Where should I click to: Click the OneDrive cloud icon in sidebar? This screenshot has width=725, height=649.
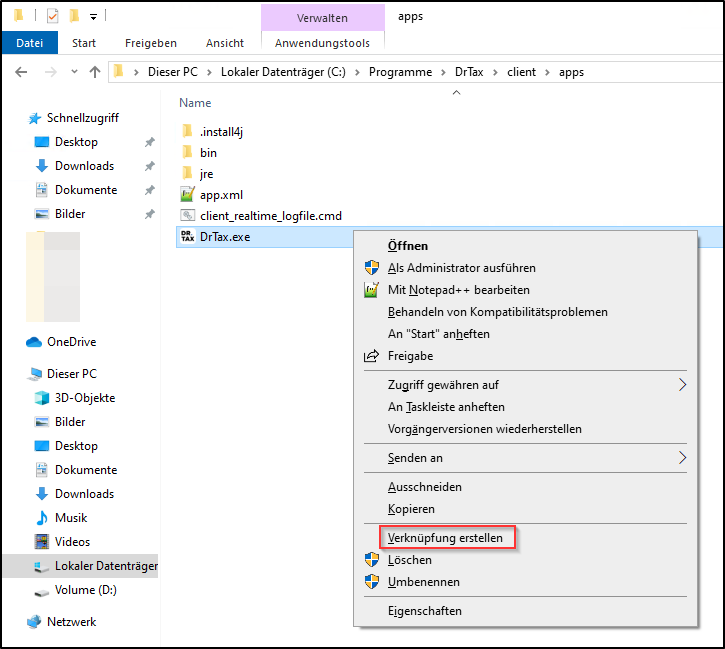coord(35,342)
